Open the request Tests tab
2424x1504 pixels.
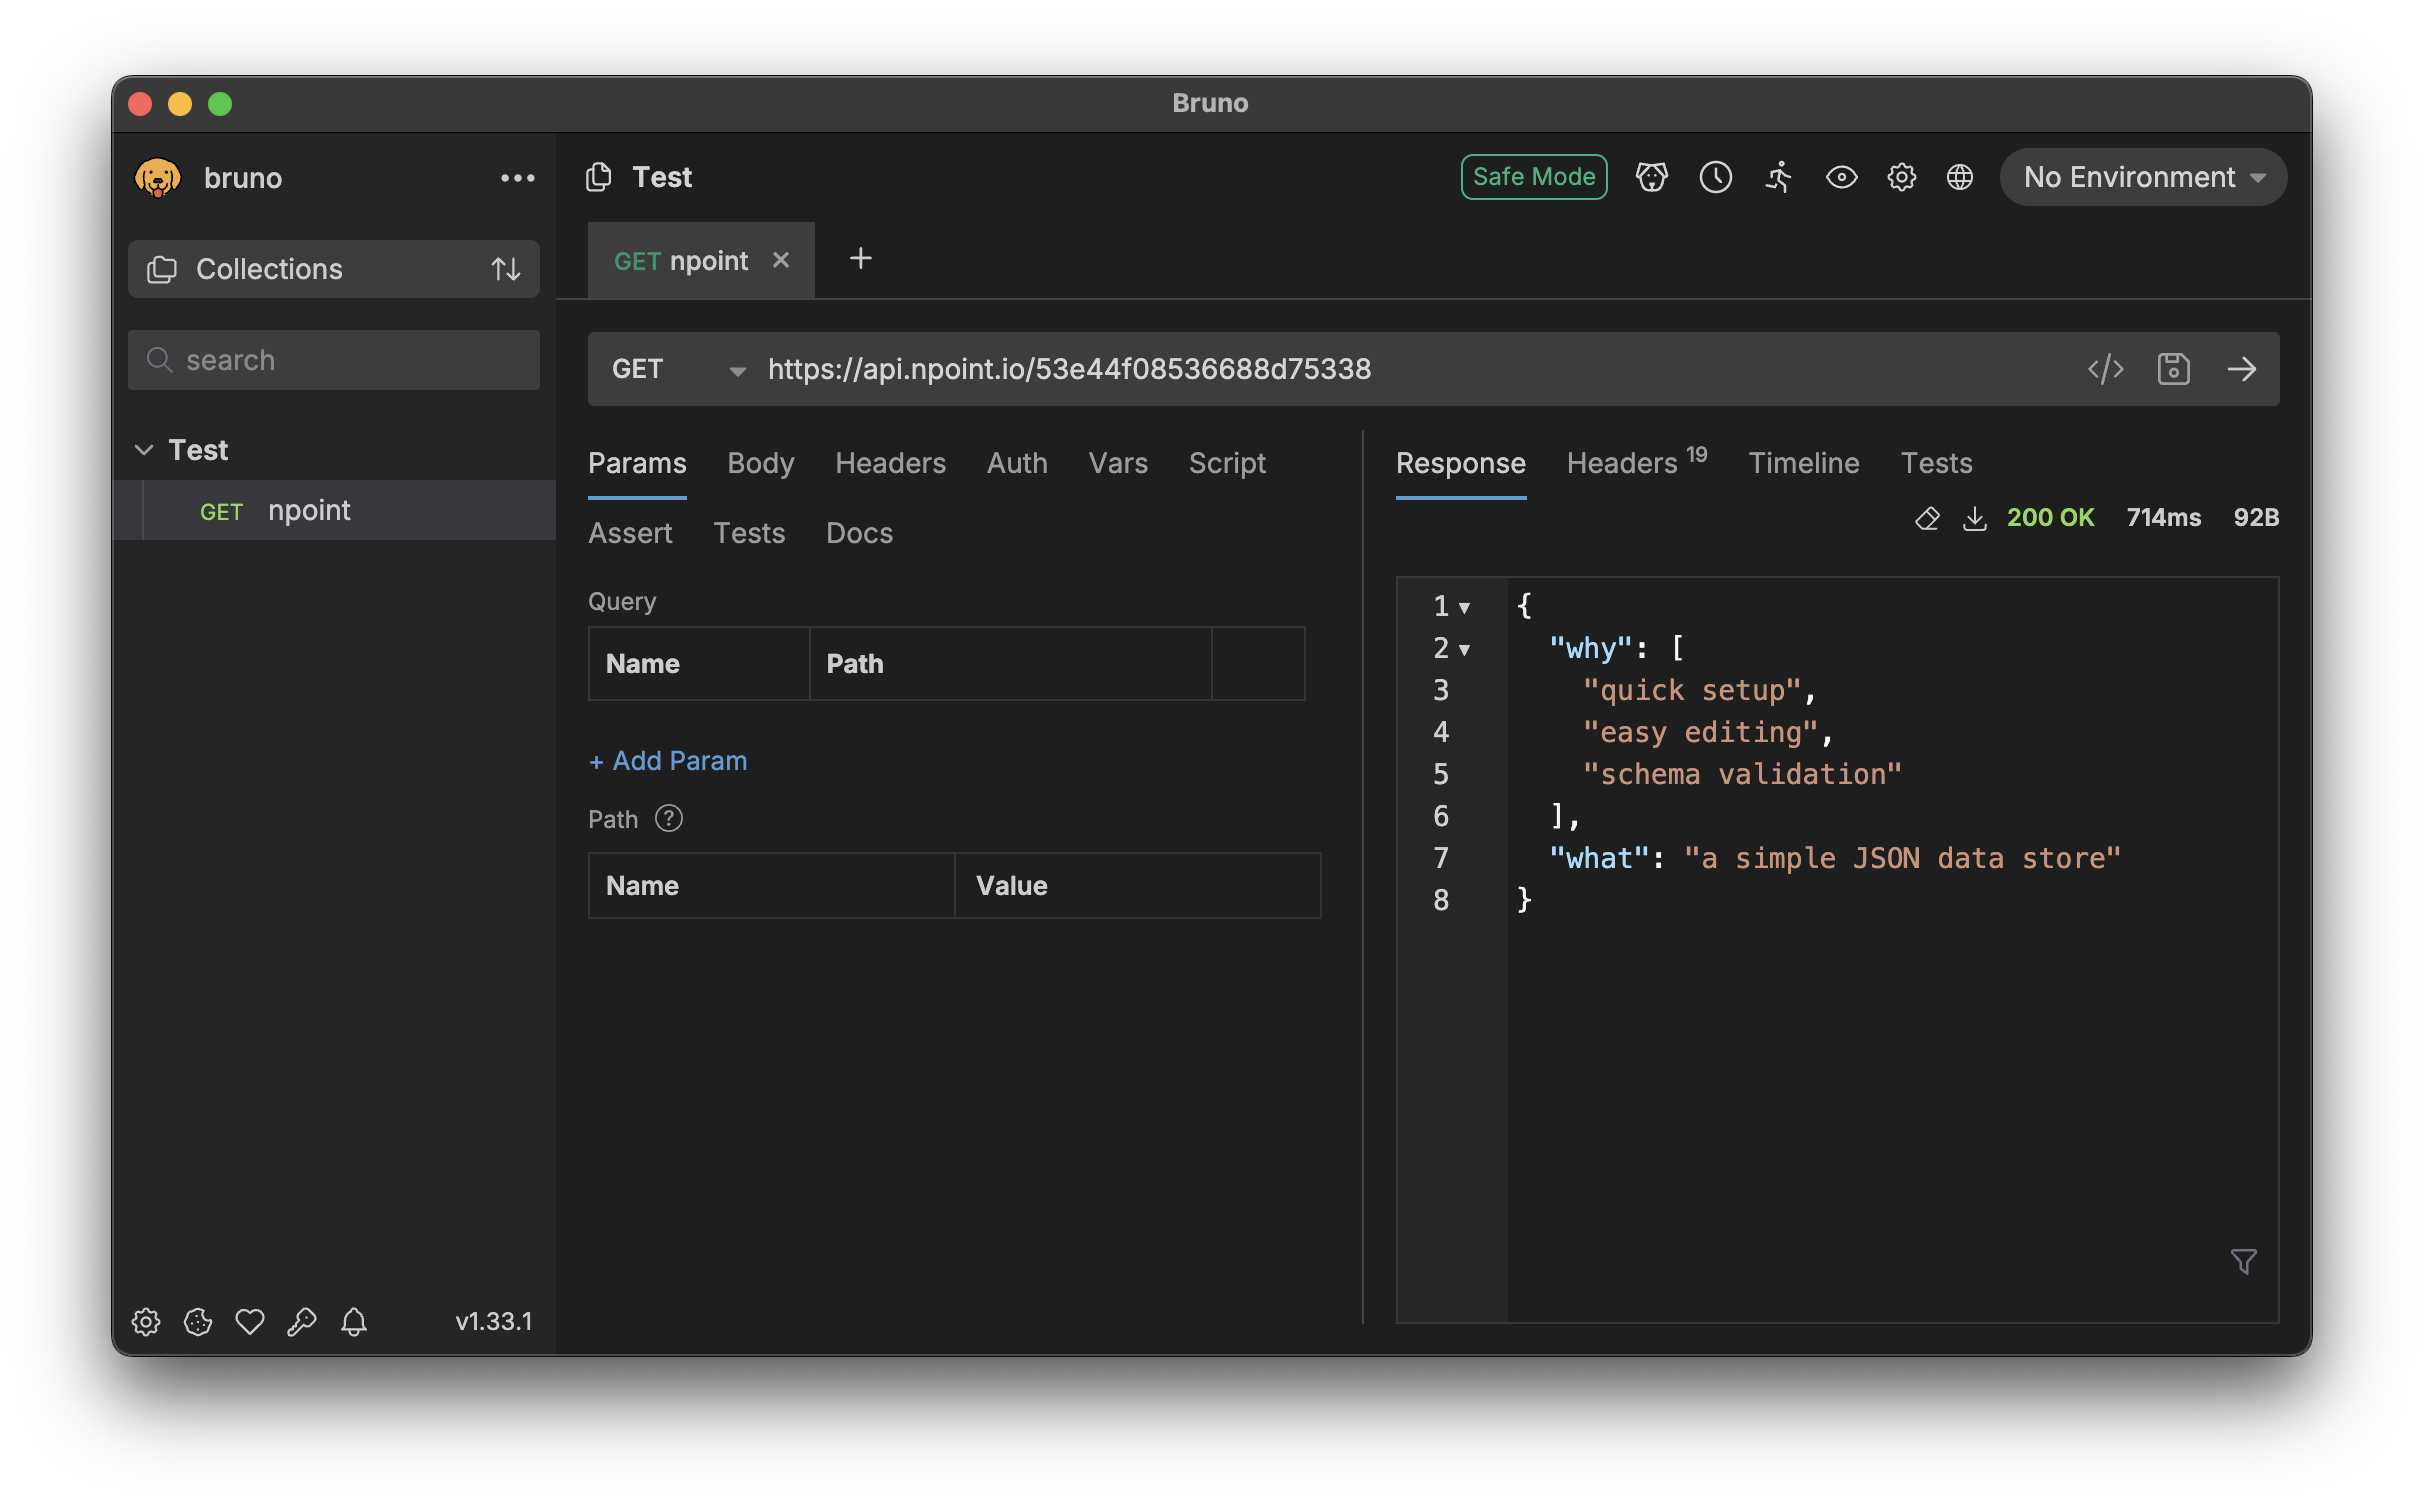pos(749,533)
